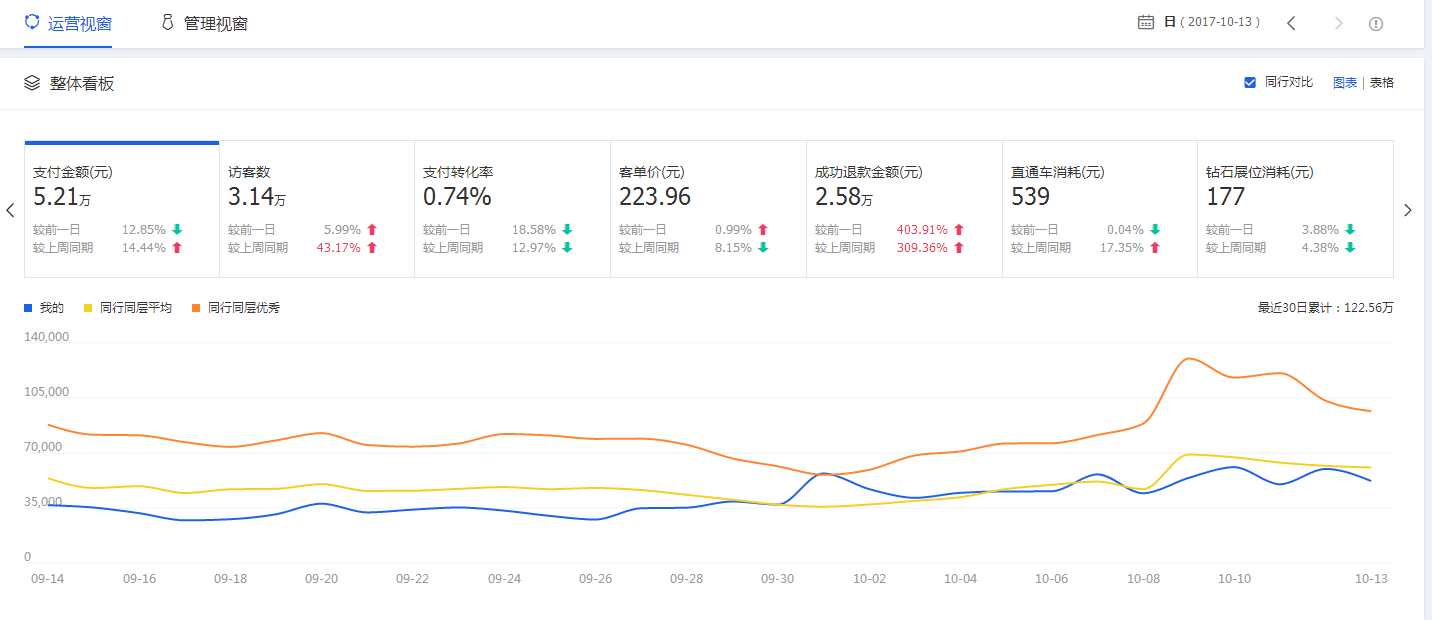This screenshot has width=1432, height=620.
Task: Switch to 管理视窗 tab
Action: pos(215,23)
